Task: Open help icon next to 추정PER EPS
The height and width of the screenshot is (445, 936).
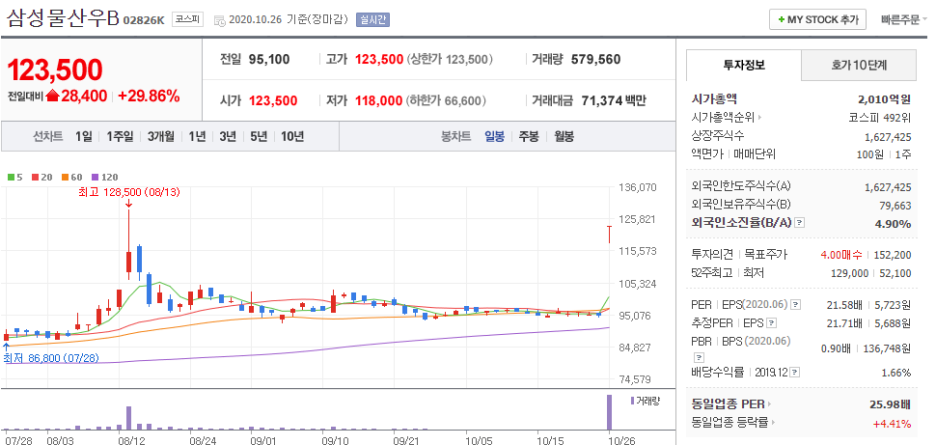Action: (772, 323)
